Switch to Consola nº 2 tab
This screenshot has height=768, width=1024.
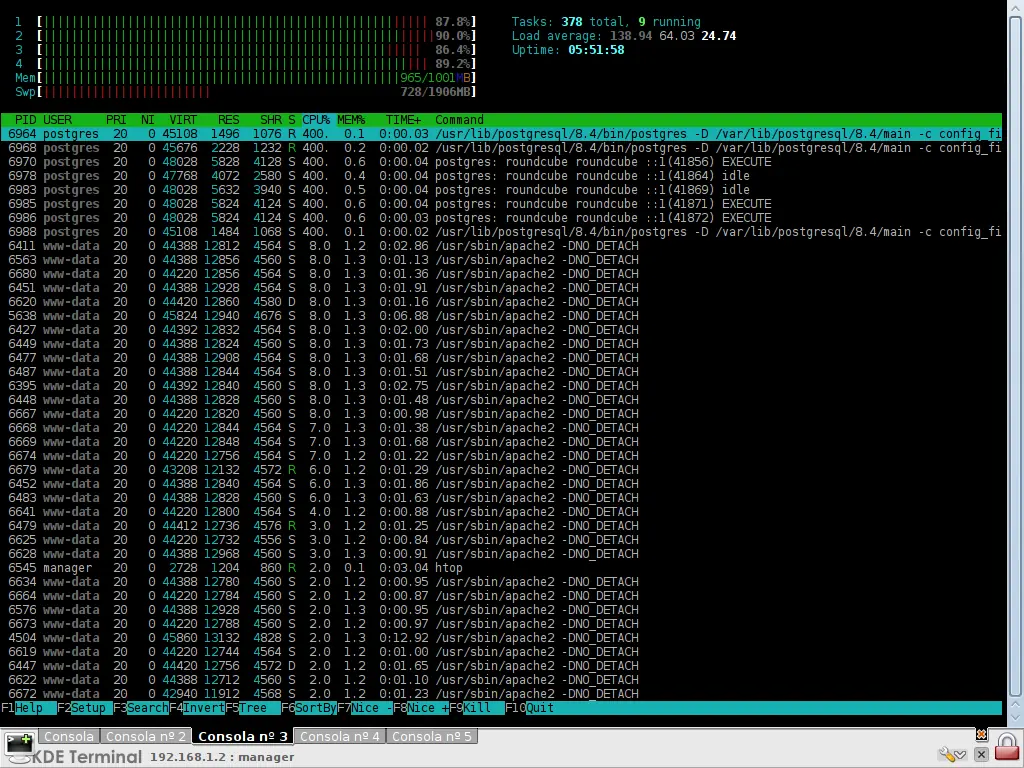pyautogui.click(x=146, y=736)
